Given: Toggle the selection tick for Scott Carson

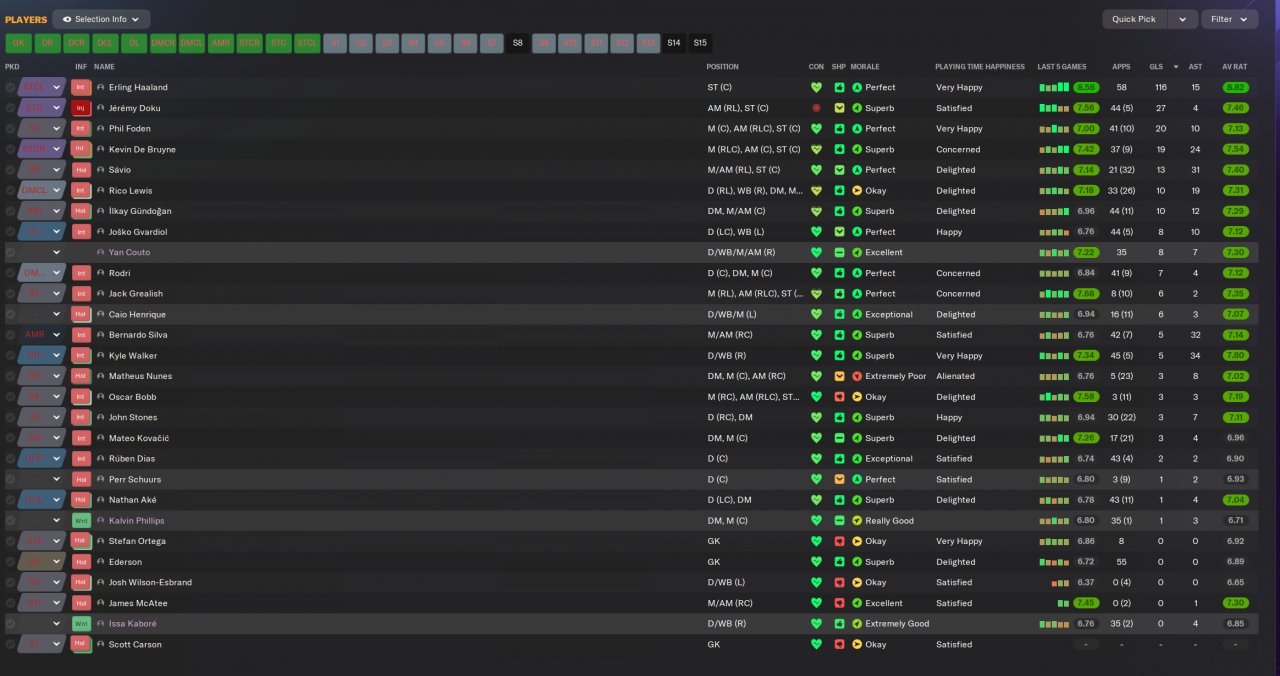Looking at the screenshot, I should (x=10, y=644).
